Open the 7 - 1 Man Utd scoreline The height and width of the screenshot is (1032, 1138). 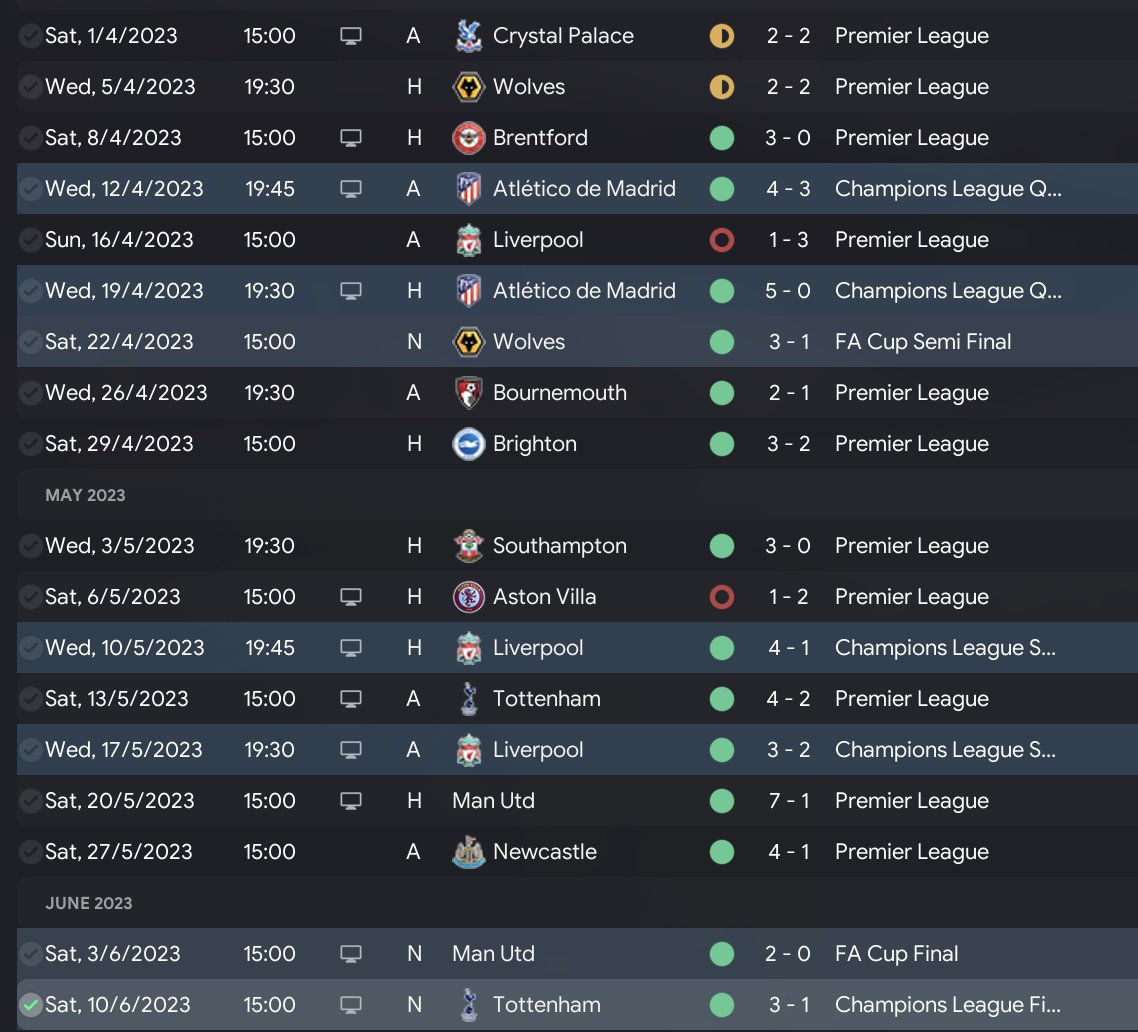(788, 801)
